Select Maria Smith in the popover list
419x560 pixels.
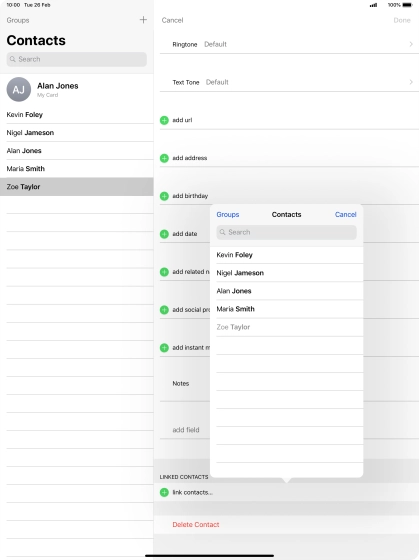click(x=286, y=309)
